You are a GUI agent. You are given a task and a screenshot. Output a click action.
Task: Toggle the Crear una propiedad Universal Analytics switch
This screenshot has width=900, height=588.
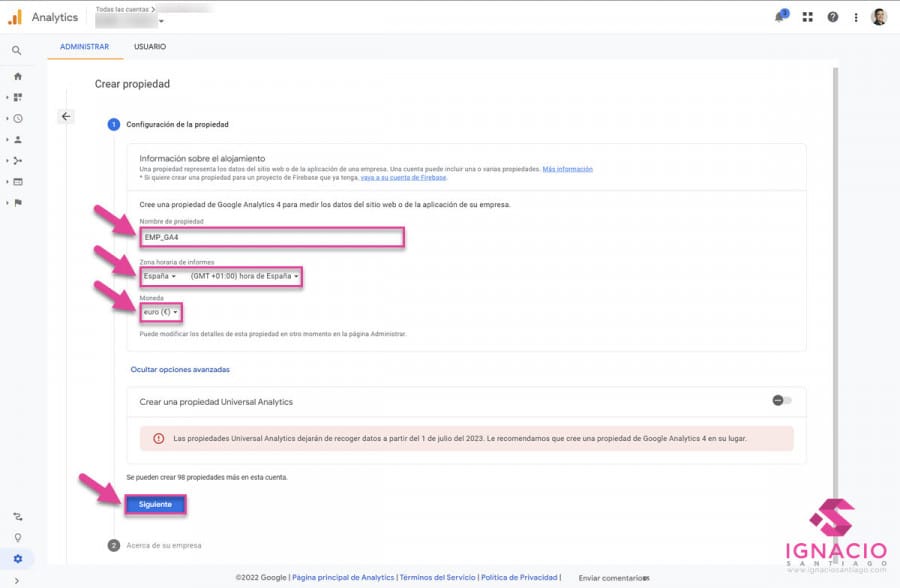[x=779, y=400]
